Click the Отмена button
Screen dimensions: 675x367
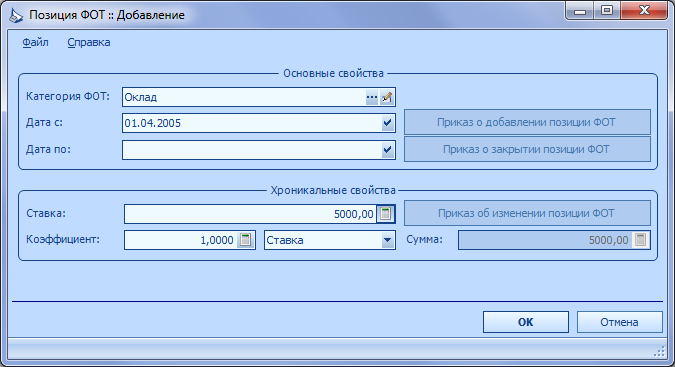click(x=619, y=322)
